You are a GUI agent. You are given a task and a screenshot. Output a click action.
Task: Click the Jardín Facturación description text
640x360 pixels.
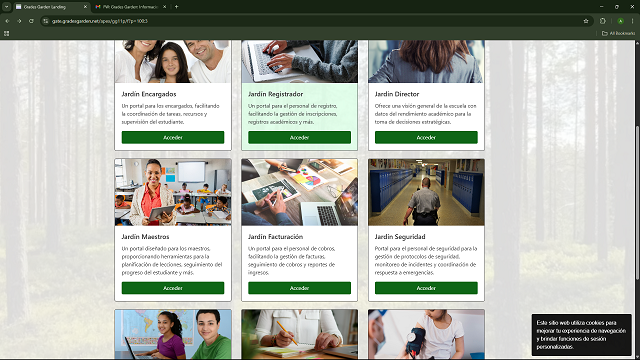coord(292,260)
